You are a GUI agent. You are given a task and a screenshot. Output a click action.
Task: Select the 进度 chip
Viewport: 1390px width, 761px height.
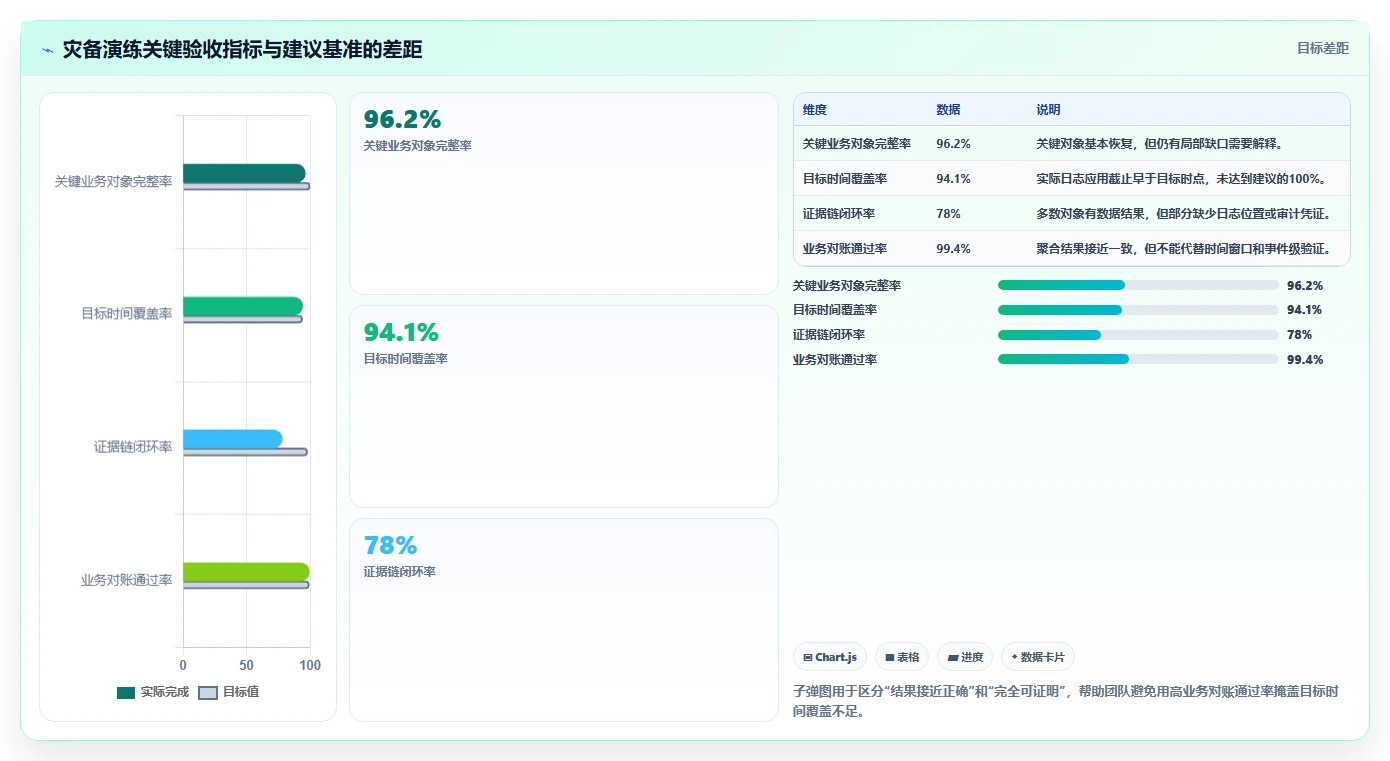[965, 657]
